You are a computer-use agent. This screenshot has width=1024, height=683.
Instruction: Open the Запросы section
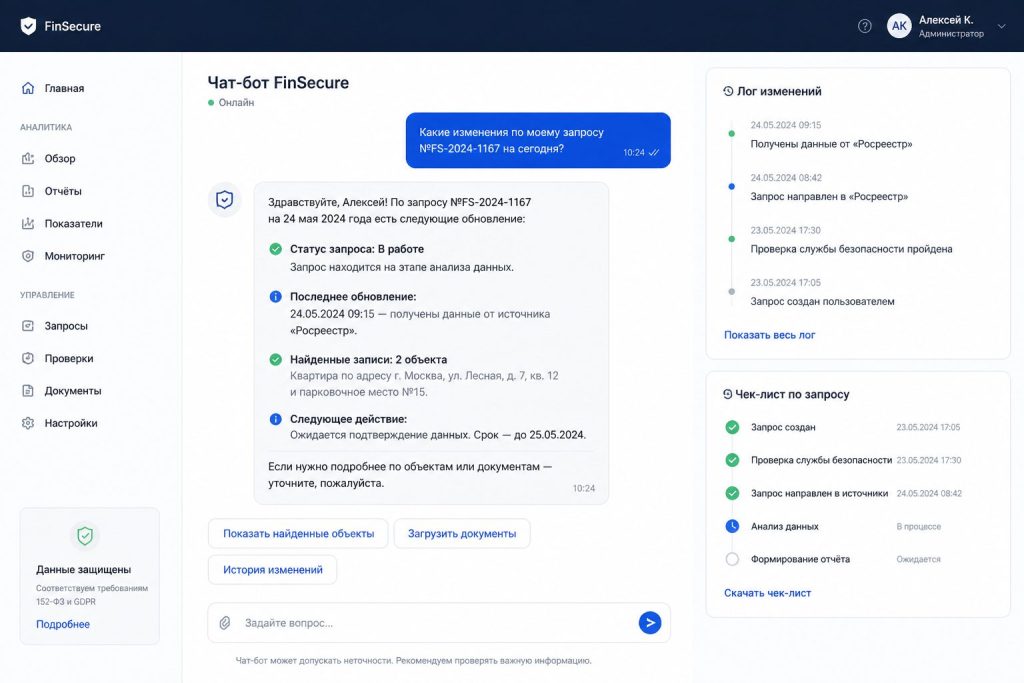point(66,326)
